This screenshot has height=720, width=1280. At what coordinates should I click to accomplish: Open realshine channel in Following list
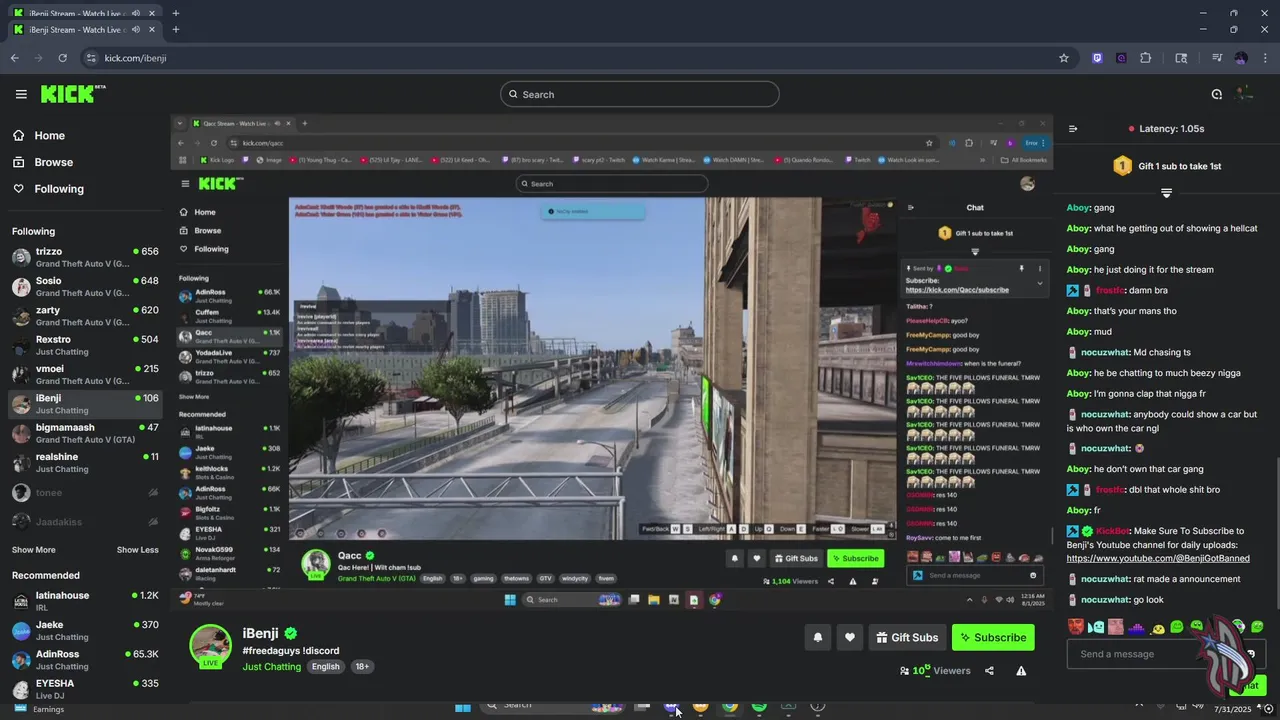(x=85, y=463)
